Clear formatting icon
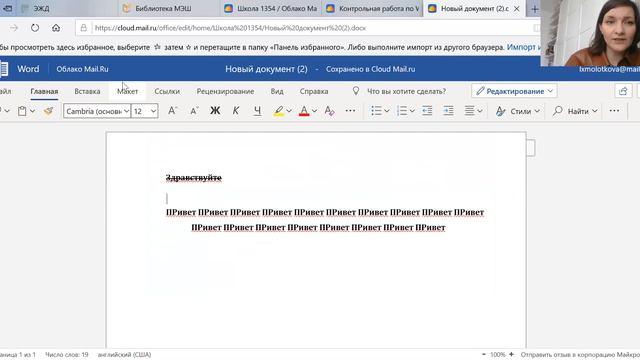 tap(329, 111)
